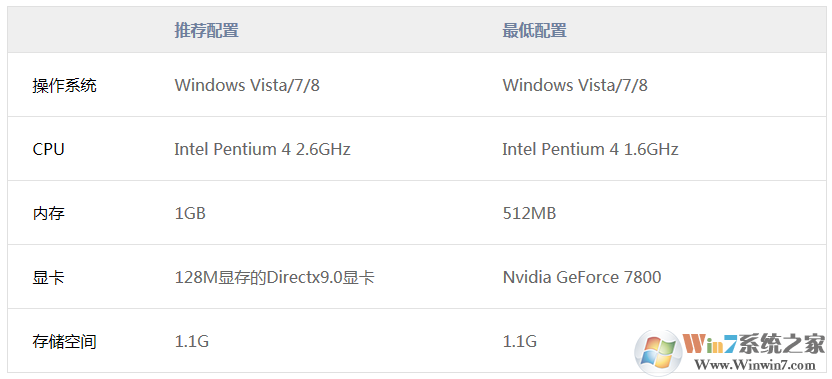Screen dimensions: 832x379
Task: Click Intel Pentium 4 2.6GHz cell
Action: 263,149
